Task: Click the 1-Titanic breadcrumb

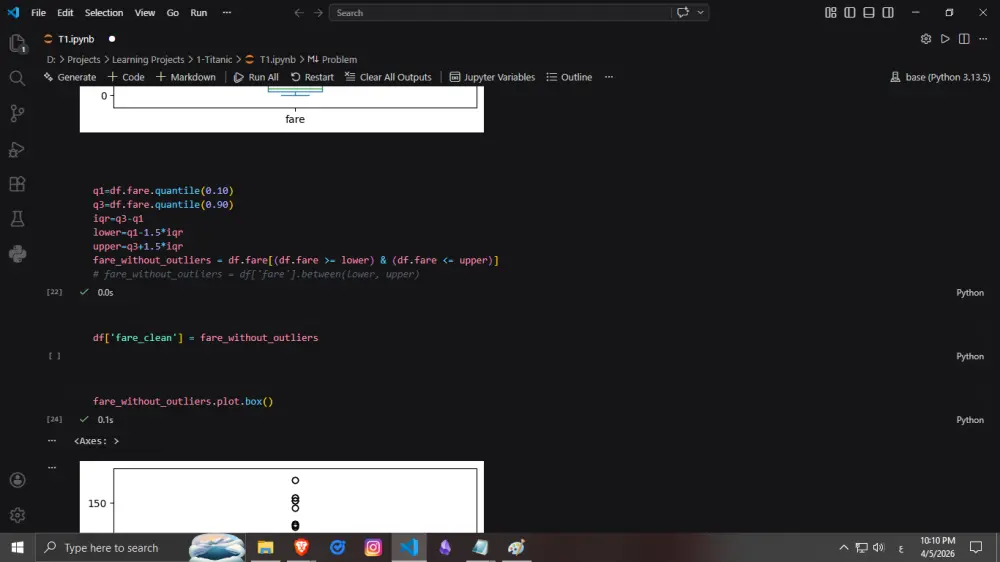Action: tap(214, 59)
